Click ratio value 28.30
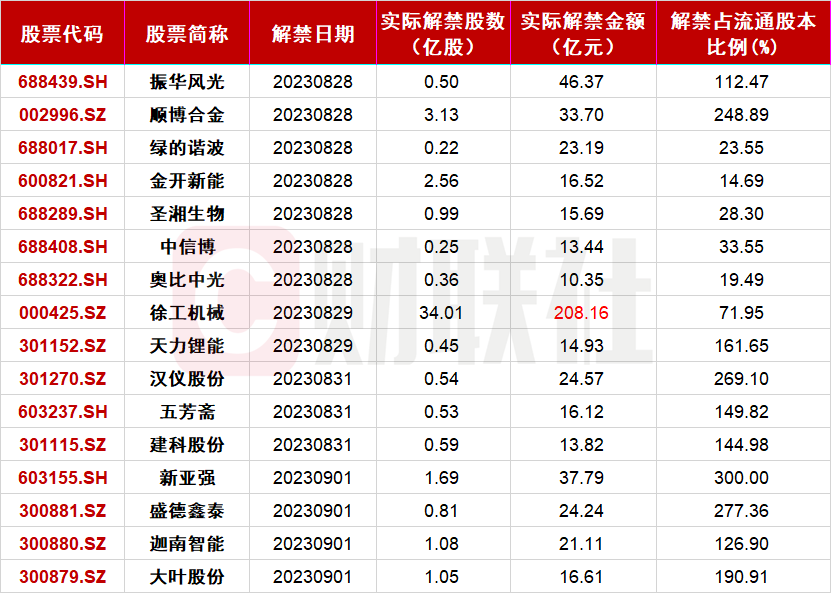 point(741,214)
